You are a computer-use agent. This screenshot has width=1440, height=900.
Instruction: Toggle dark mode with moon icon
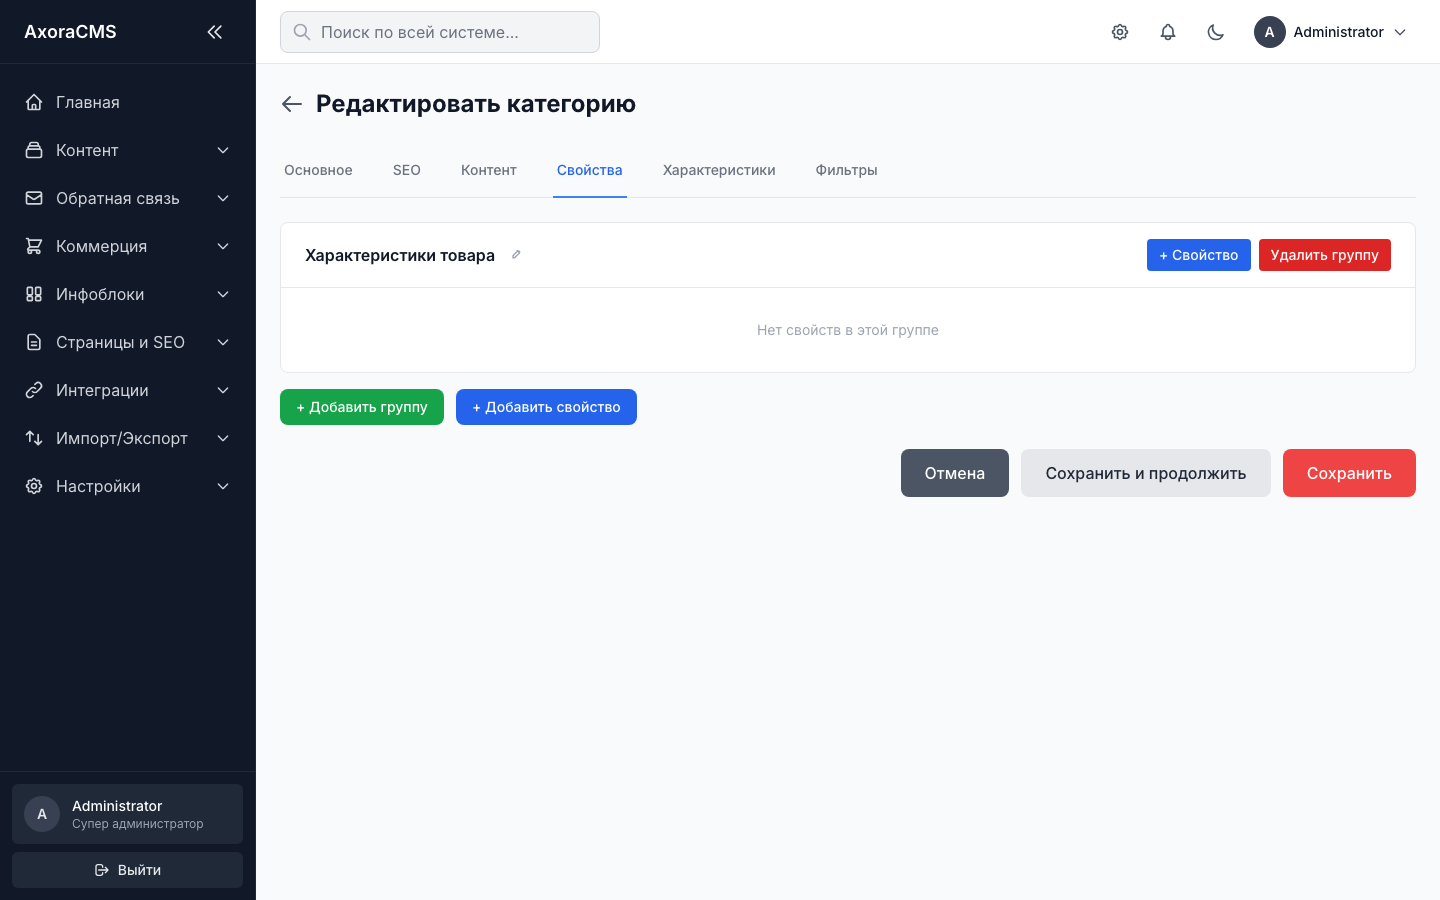point(1216,32)
